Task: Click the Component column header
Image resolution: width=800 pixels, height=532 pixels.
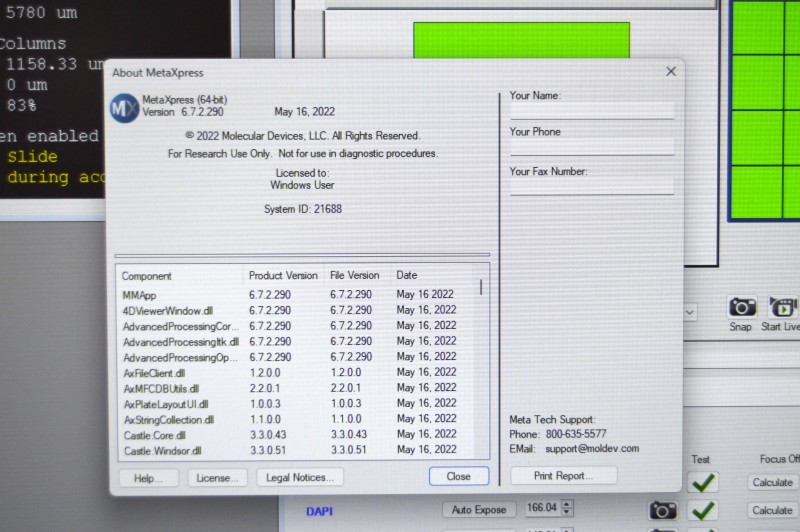Action: [x=147, y=276]
